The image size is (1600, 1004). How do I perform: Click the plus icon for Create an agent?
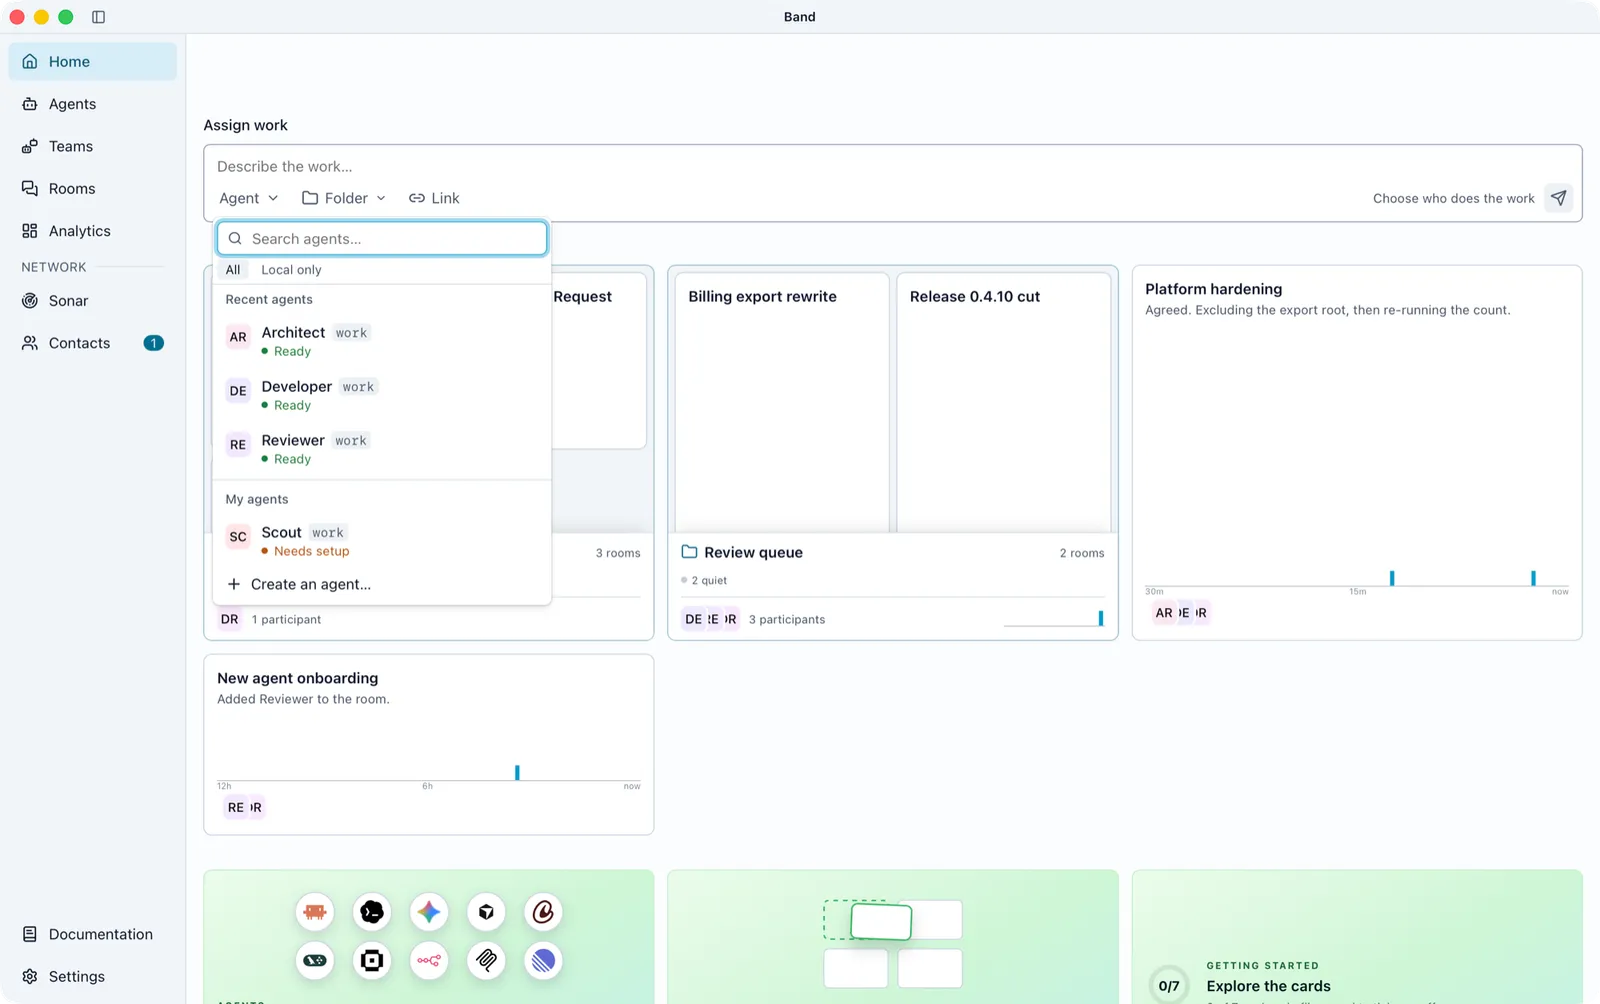(x=234, y=584)
